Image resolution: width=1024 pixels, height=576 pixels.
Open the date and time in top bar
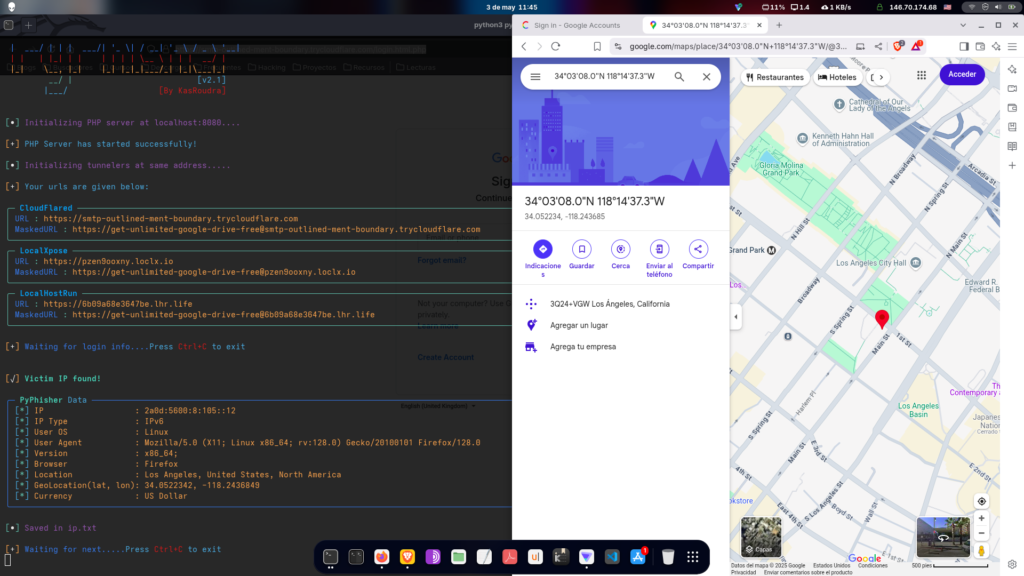coord(511,7)
